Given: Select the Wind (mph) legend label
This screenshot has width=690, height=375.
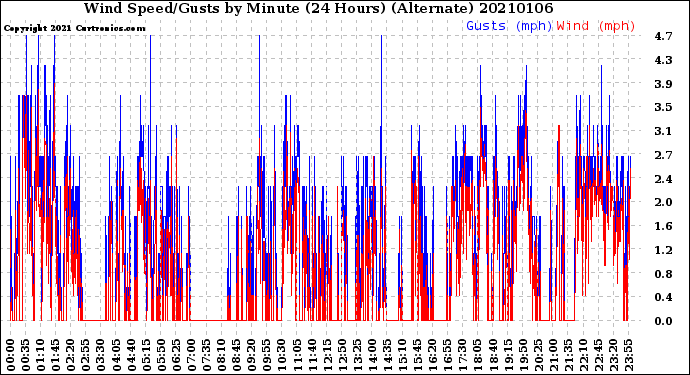Looking at the screenshot, I should click(596, 26).
